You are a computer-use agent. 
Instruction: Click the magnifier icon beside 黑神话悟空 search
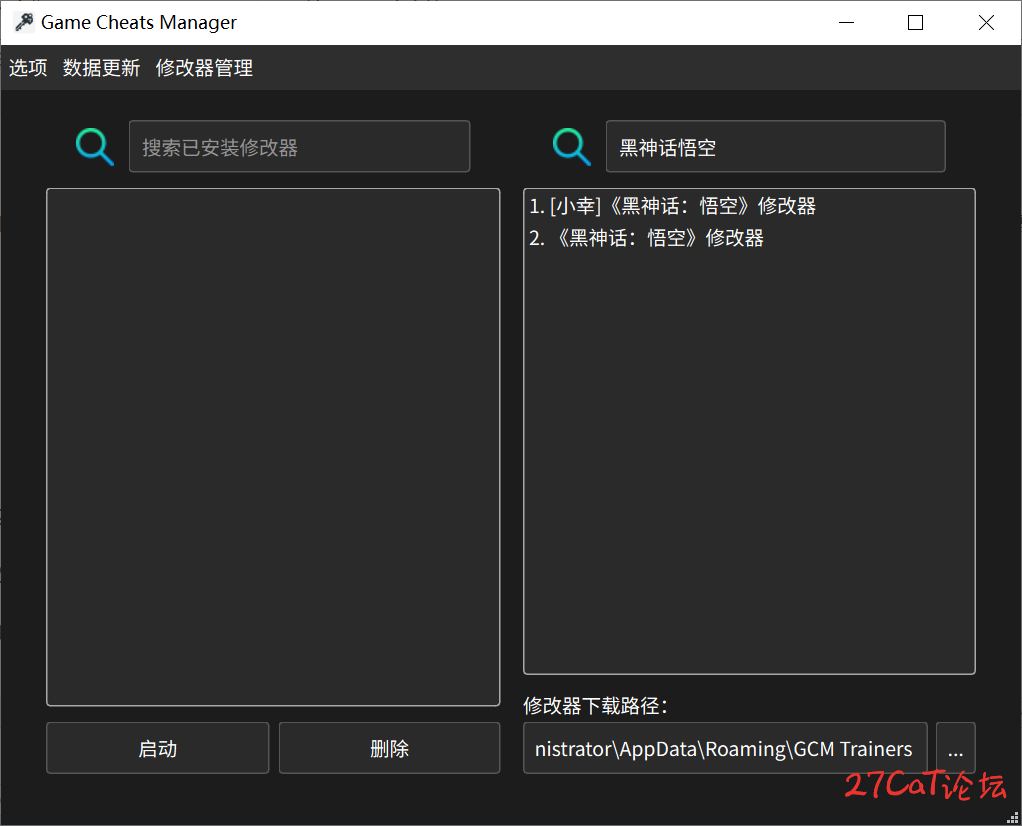click(572, 147)
